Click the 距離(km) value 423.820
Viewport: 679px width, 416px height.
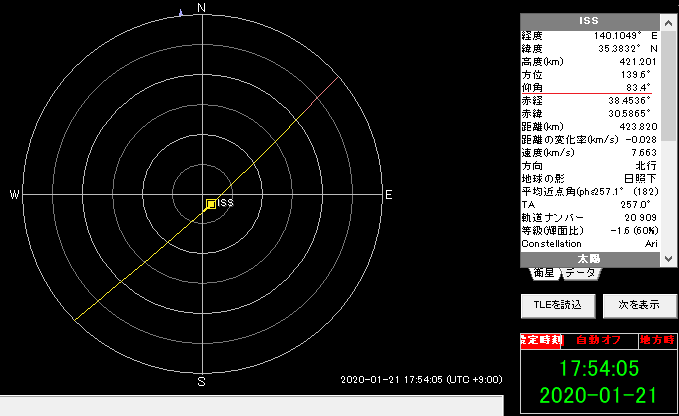click(x=638, y=127)
